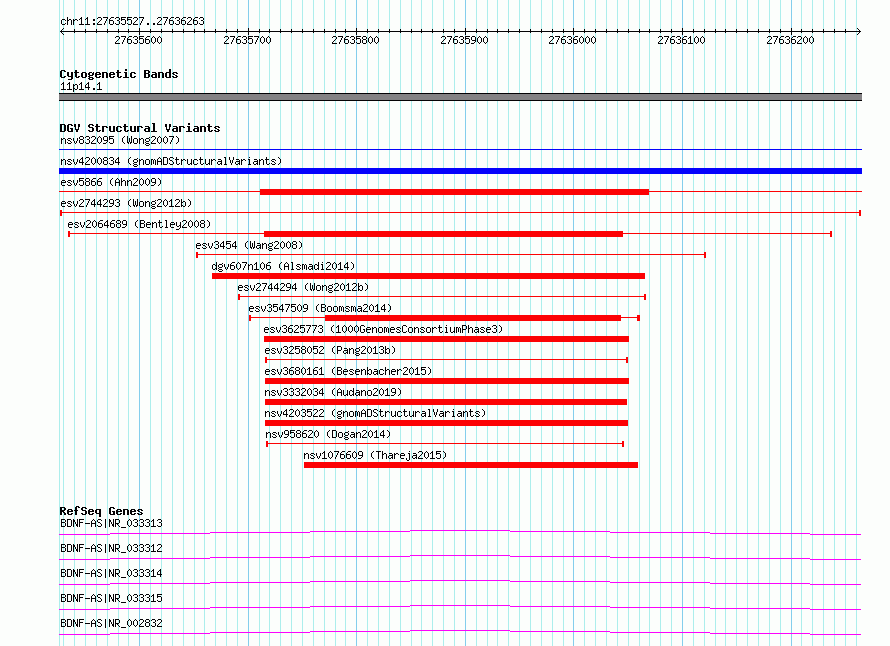This screenshot has width=890, height=646.
Task: Click the red bar of esv5866
Action: tap(454, 192)
